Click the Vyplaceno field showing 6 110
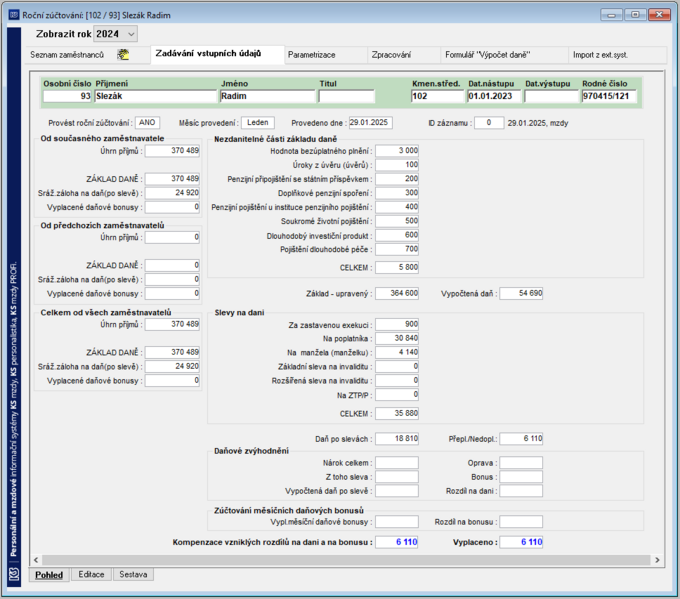The width and height of the screenshot is (680, 599). [x=521, y=542]
